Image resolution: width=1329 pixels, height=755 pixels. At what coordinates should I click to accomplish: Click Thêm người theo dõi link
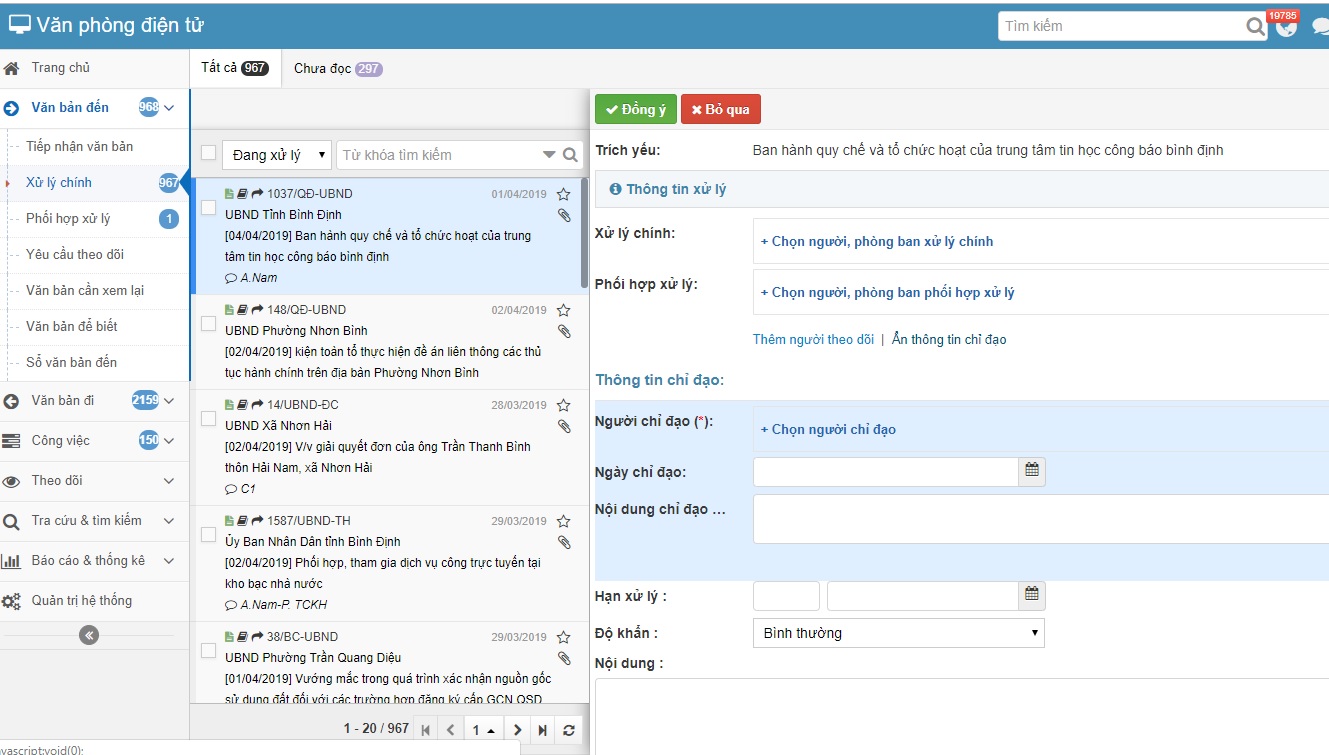(813, 339)
